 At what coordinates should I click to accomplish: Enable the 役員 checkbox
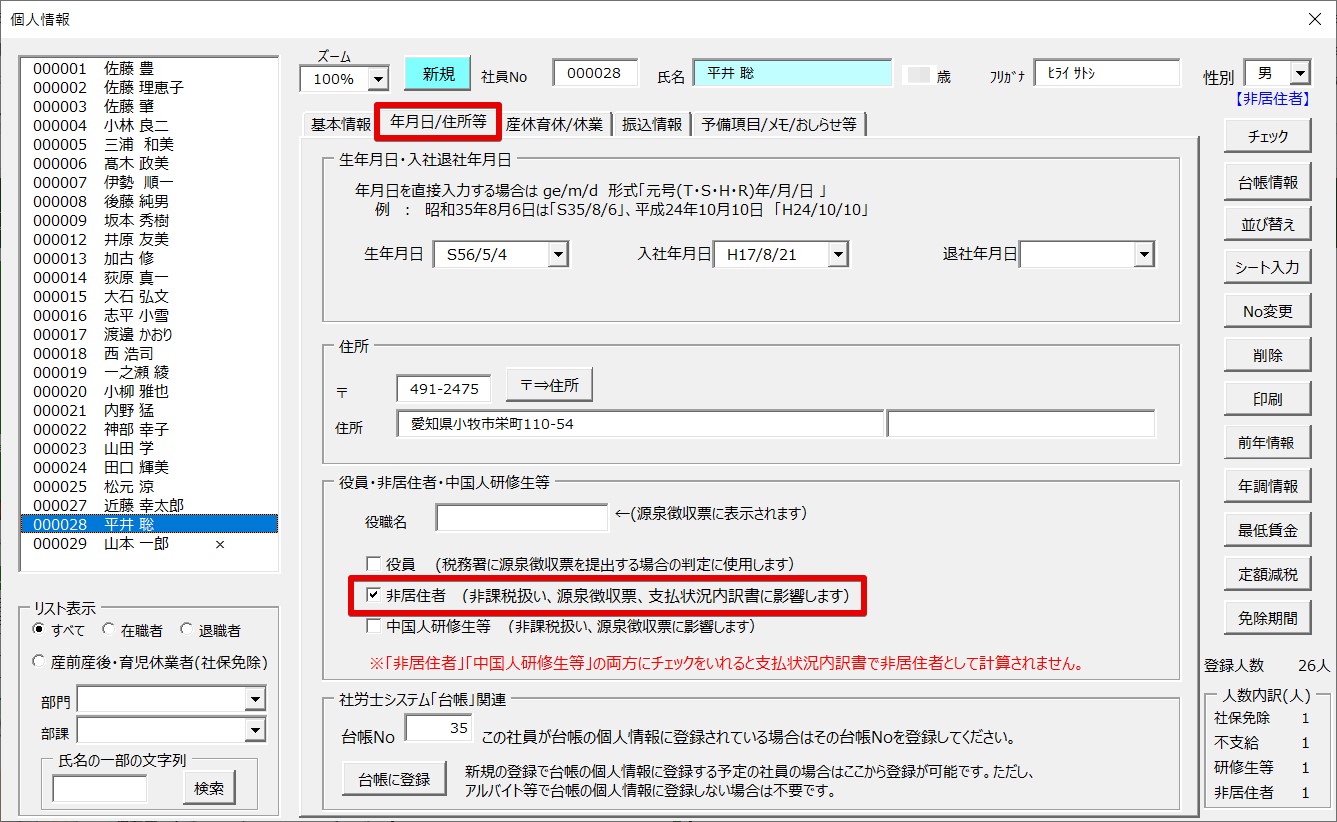click(374, 564)
